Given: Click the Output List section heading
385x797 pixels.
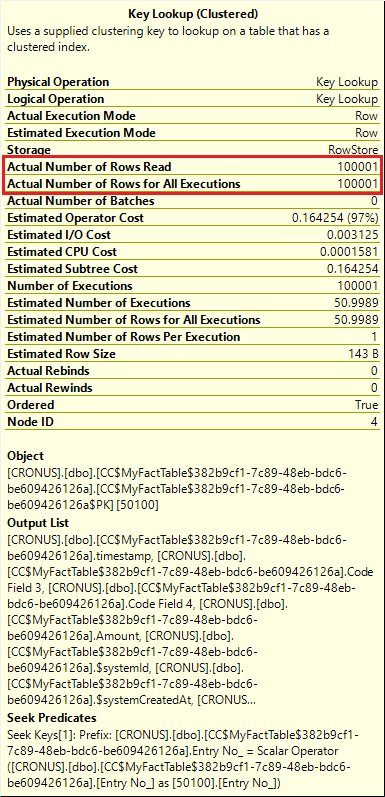Looking at the screenshot, I should tap(38, 523).
